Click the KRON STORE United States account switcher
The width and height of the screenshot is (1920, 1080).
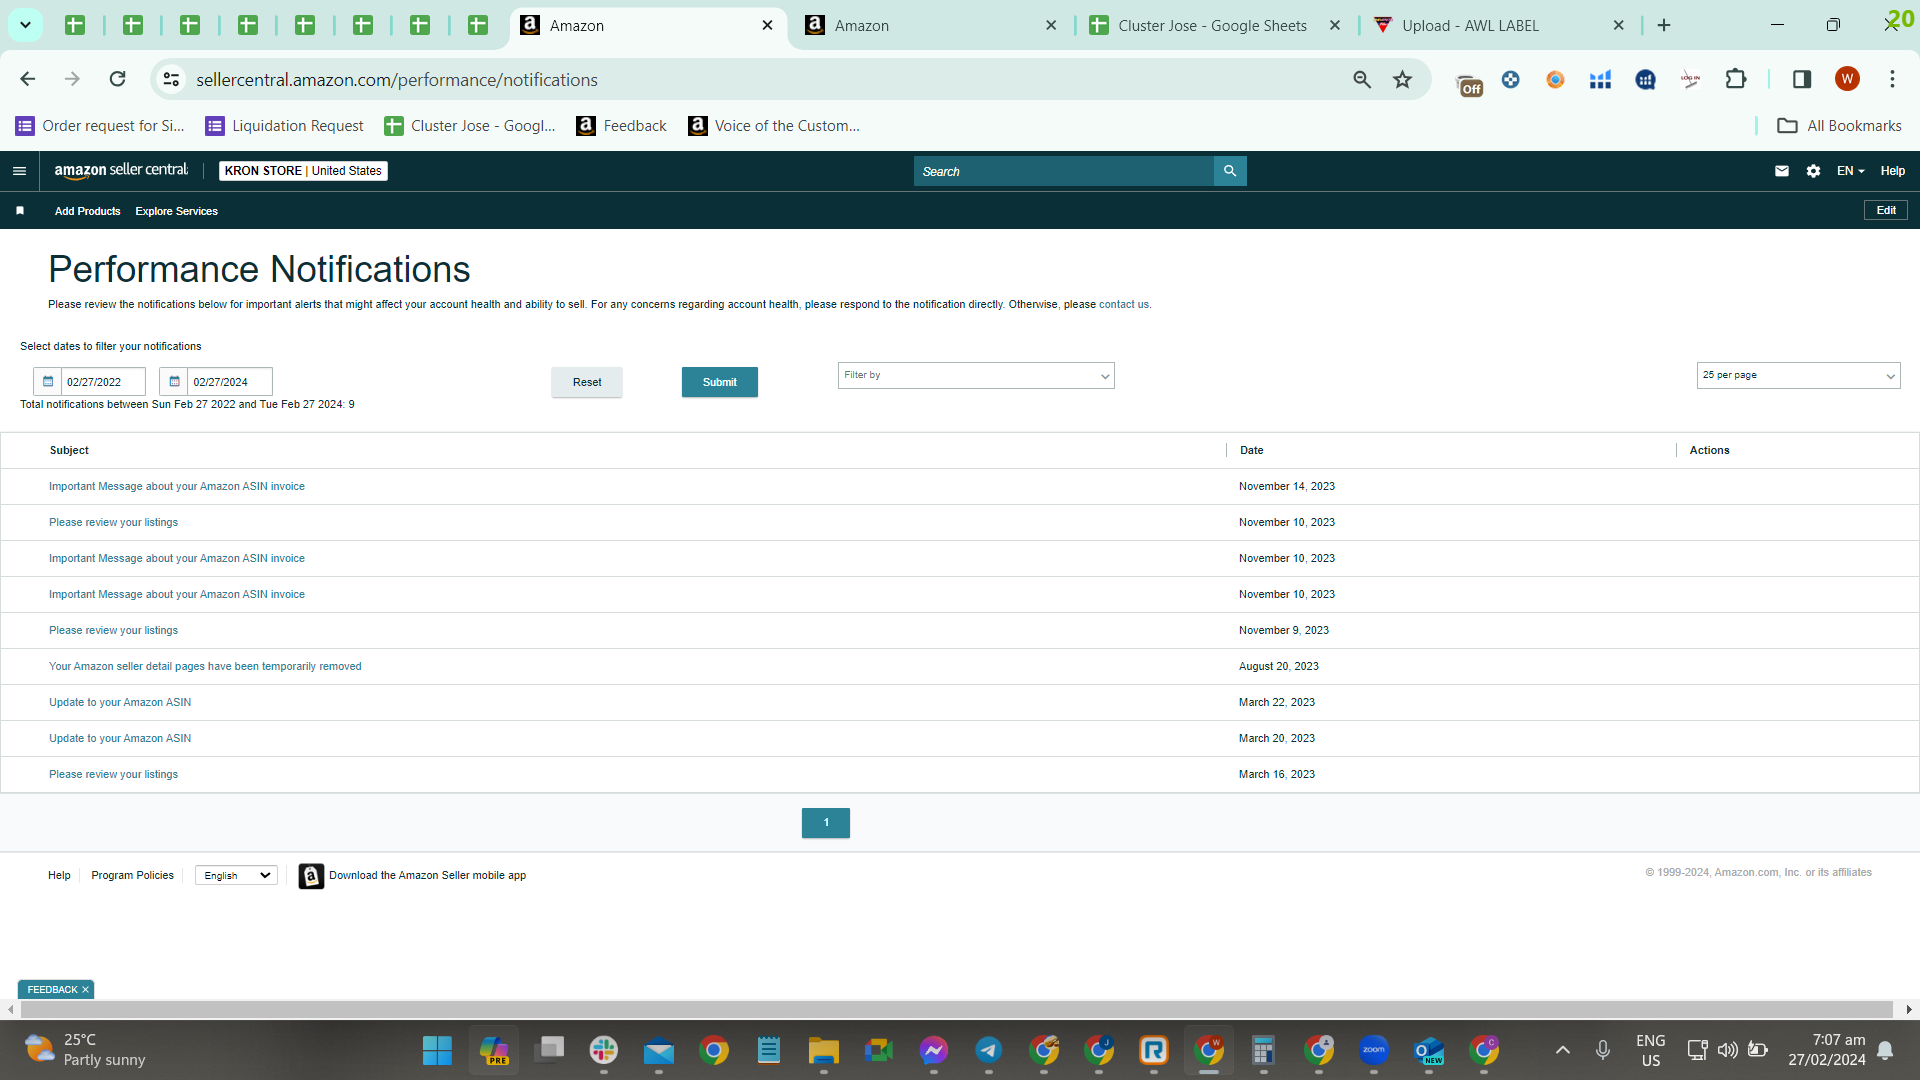pos(303,171)
